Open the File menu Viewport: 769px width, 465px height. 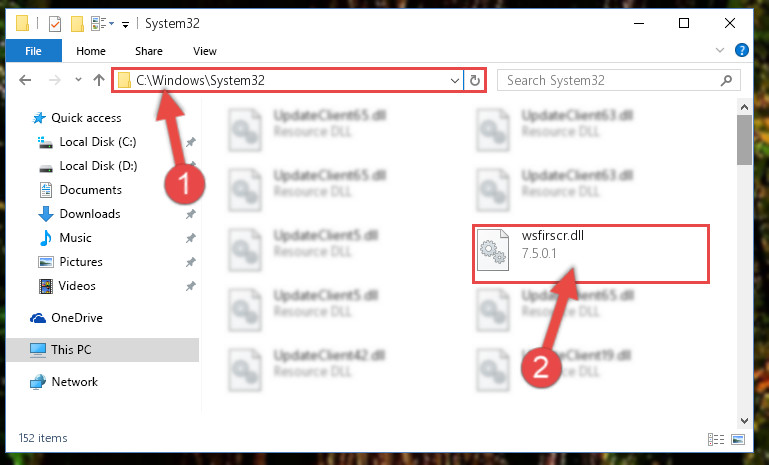click(x=33, y=51)
